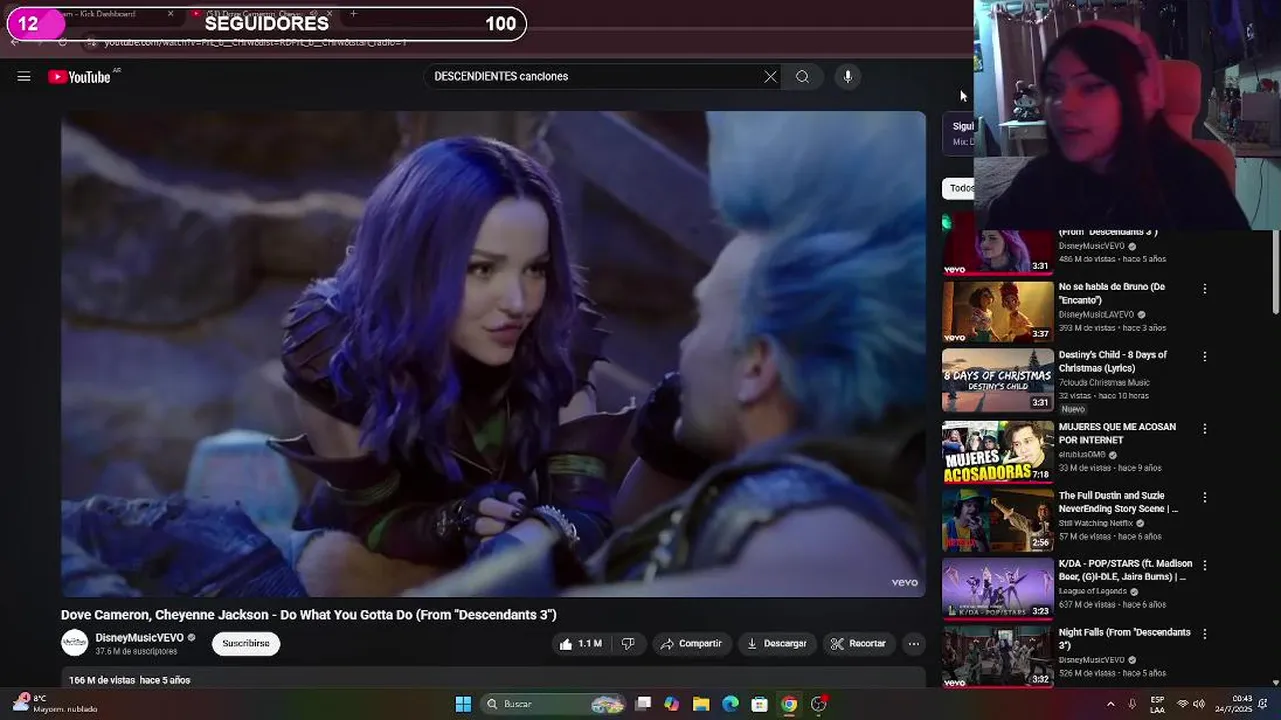Visit 7clouds Christmas Music channel
This screenshot has height=720, width=1281.
click(1104, 383)
